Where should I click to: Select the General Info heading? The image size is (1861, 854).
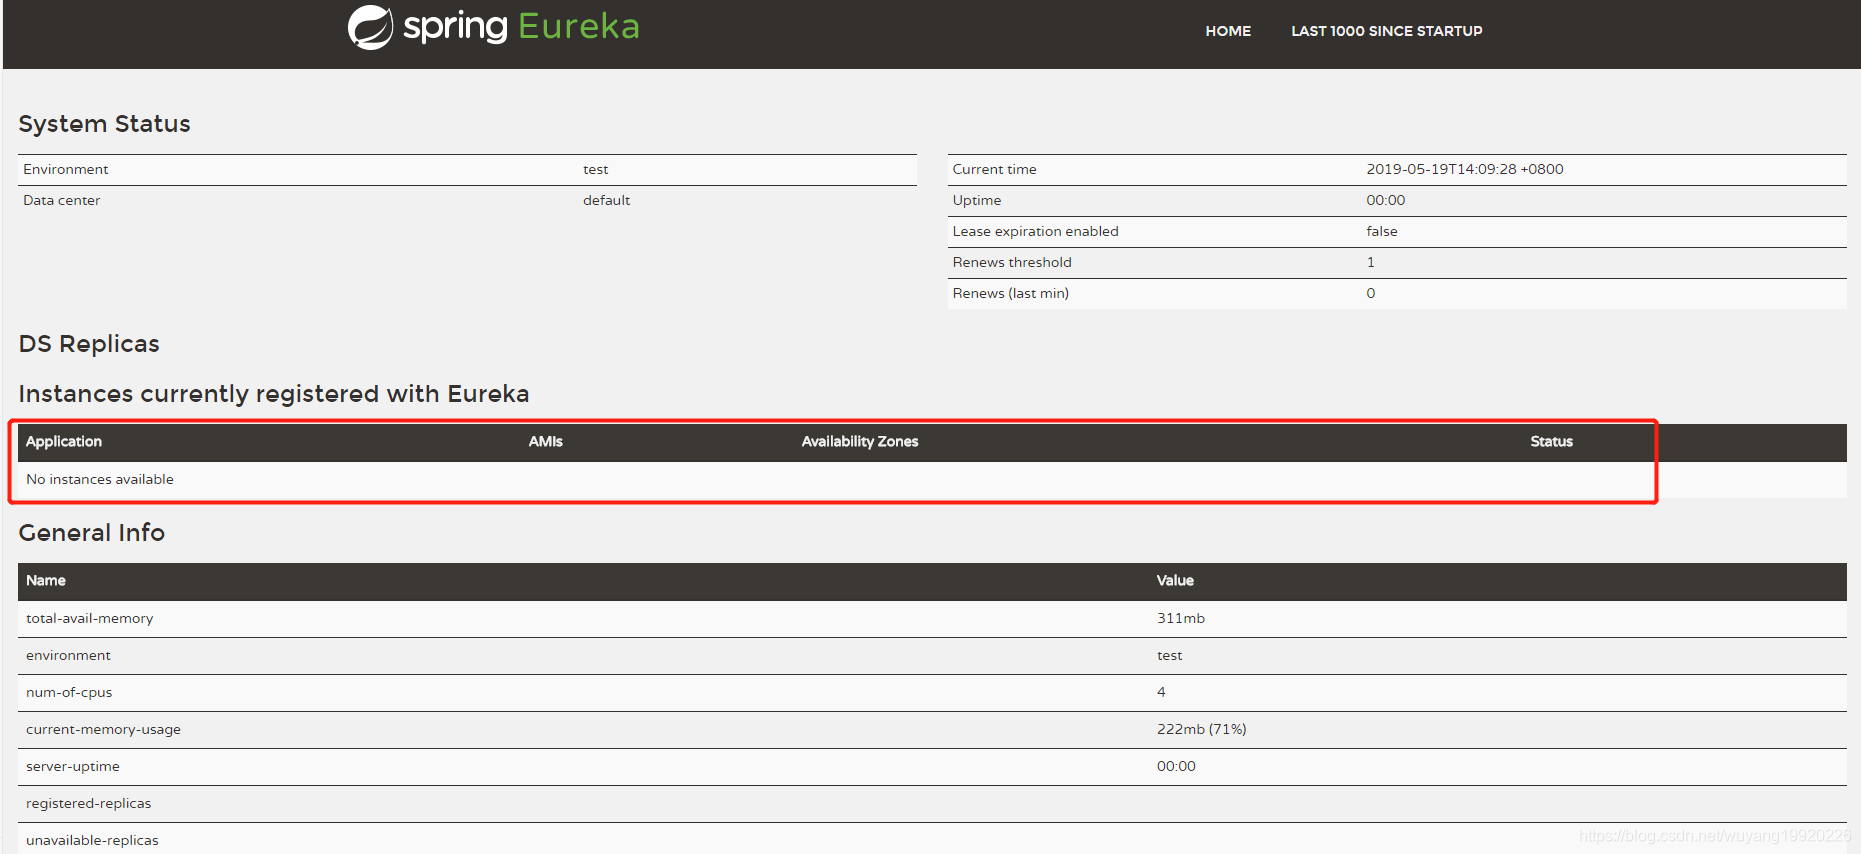tap(92, 533)
